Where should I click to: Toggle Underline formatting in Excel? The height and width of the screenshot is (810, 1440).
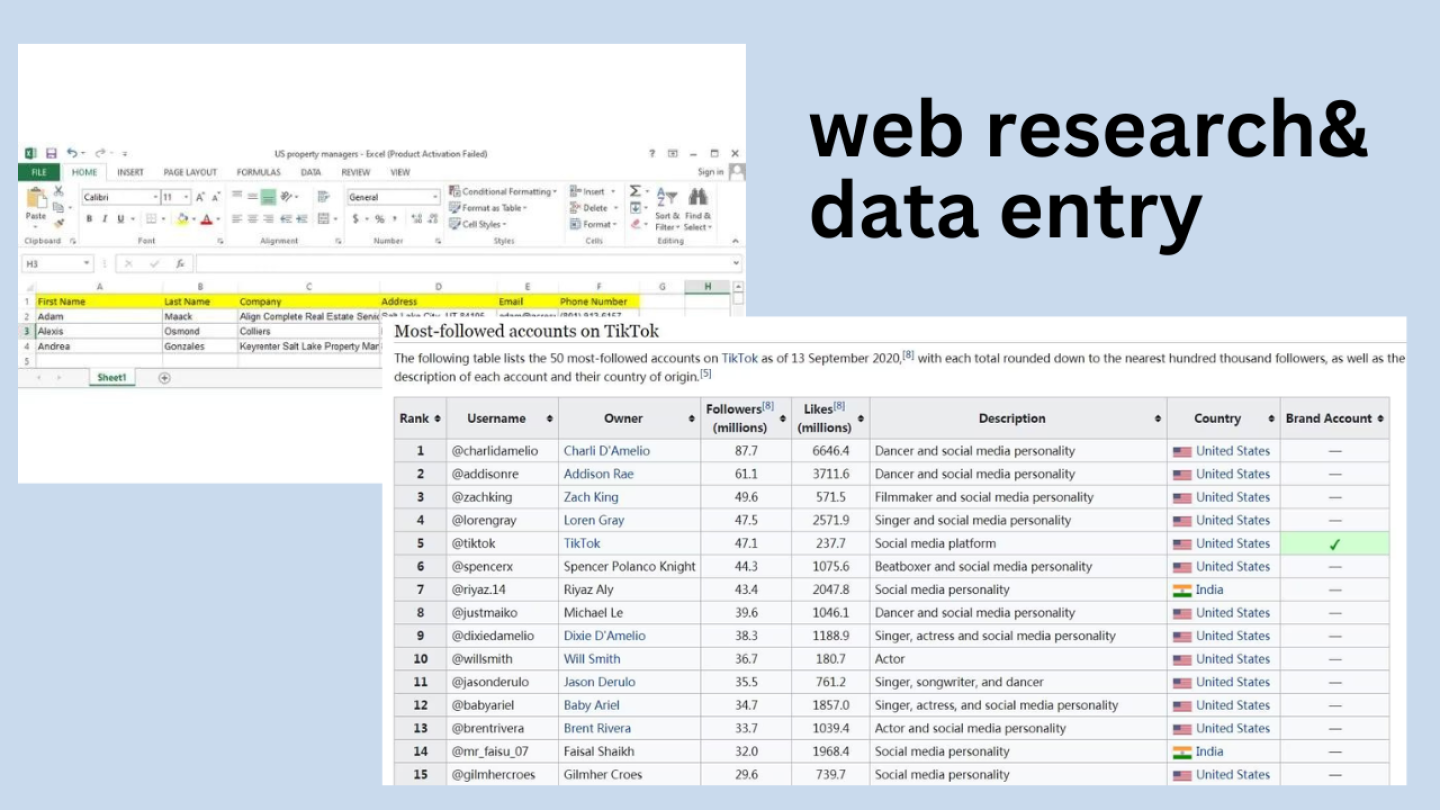click(120, 219)
